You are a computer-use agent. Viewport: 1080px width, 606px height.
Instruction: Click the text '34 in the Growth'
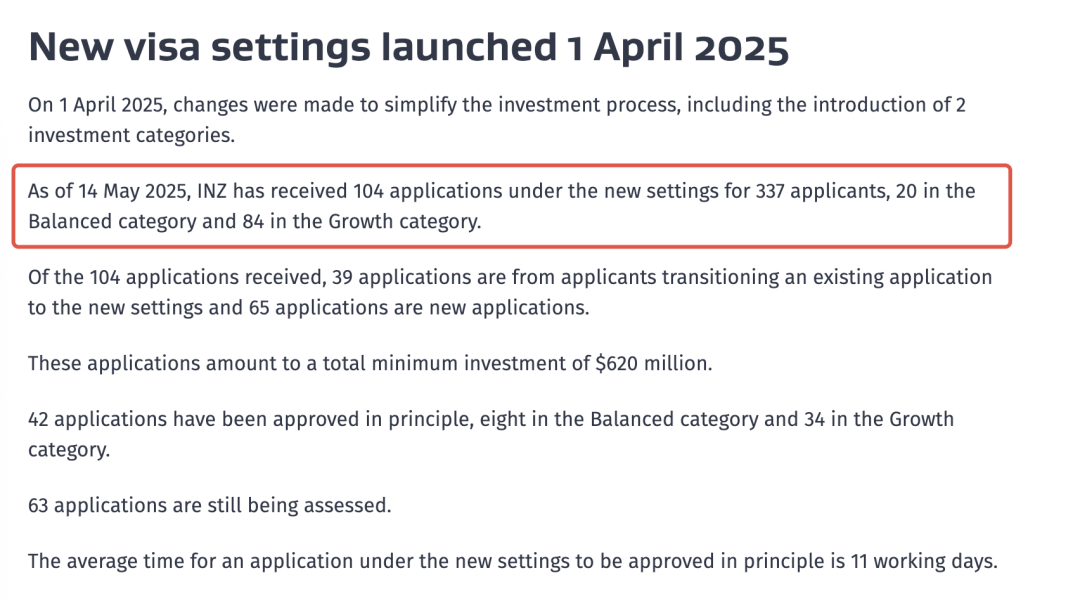tap(879, 419)
